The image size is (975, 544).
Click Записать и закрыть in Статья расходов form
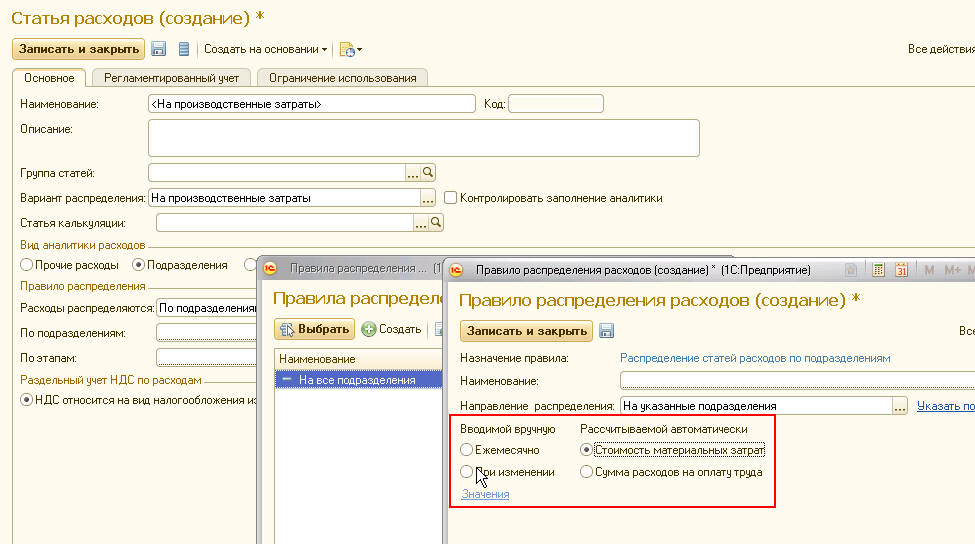[78, 49]
